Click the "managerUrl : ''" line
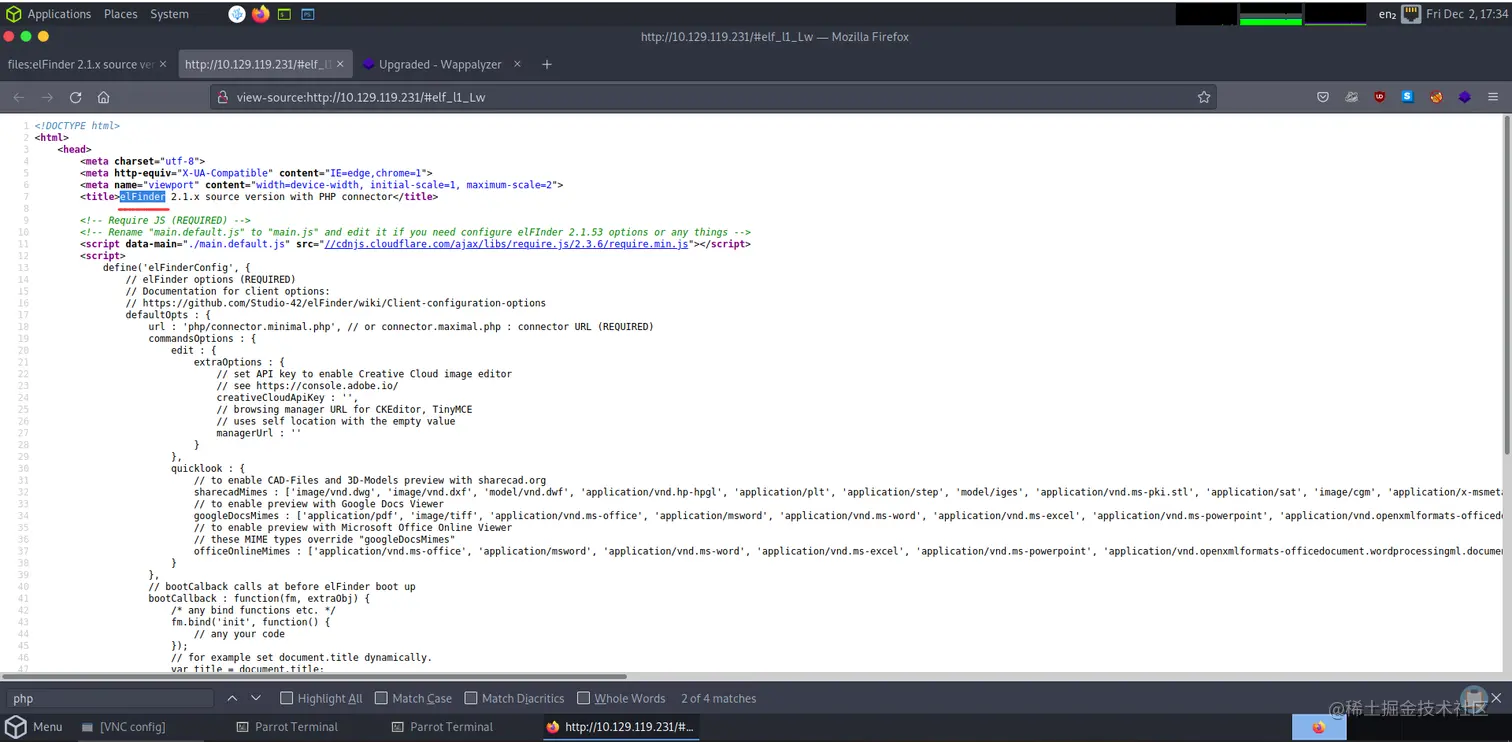1512x742 pixels. 259,433
